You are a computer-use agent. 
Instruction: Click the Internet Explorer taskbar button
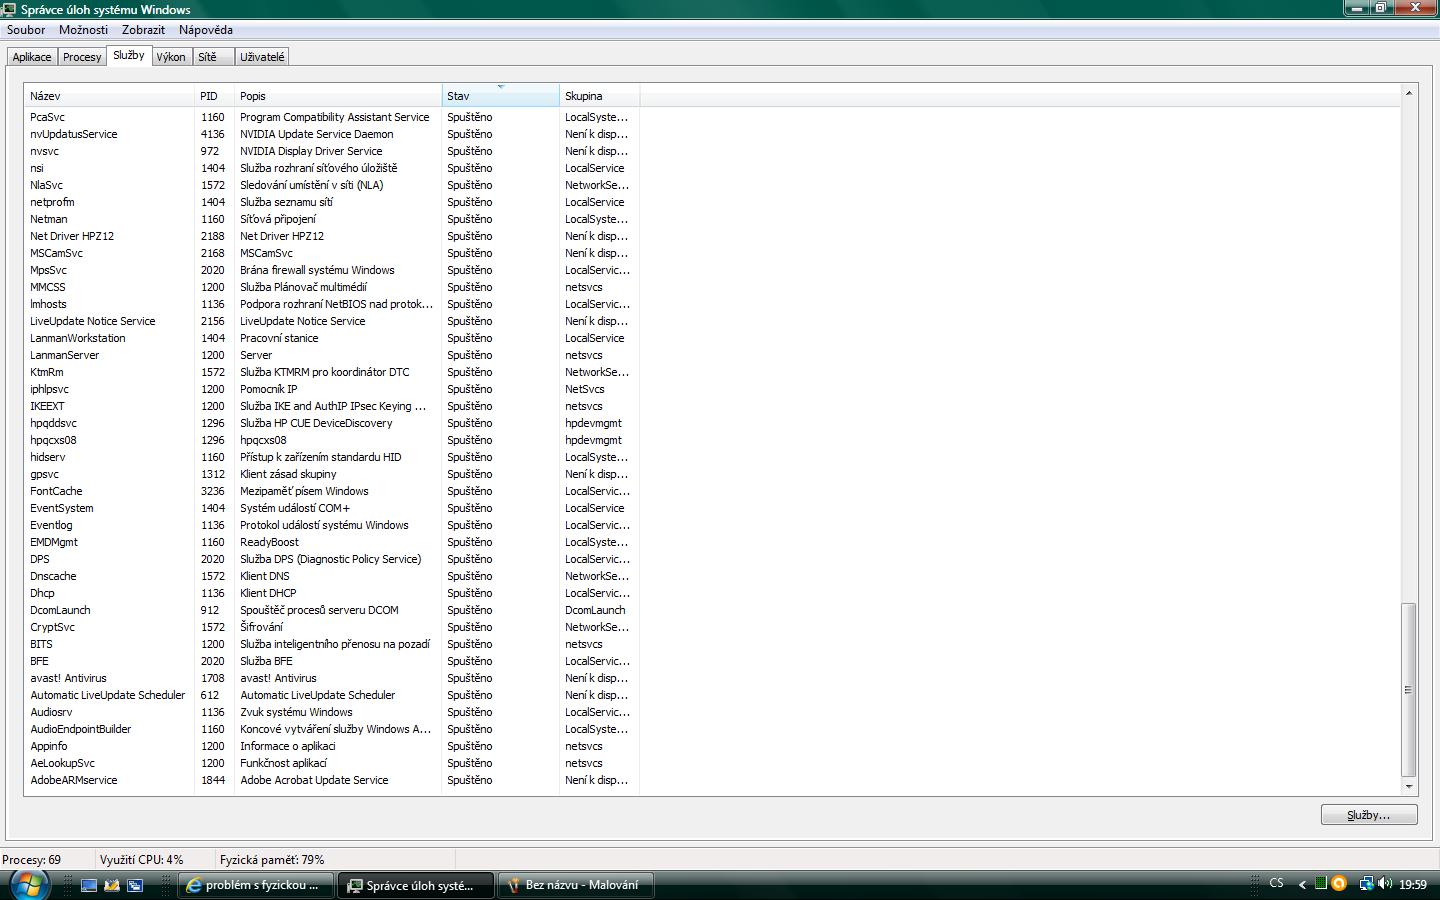click(253, 885)
